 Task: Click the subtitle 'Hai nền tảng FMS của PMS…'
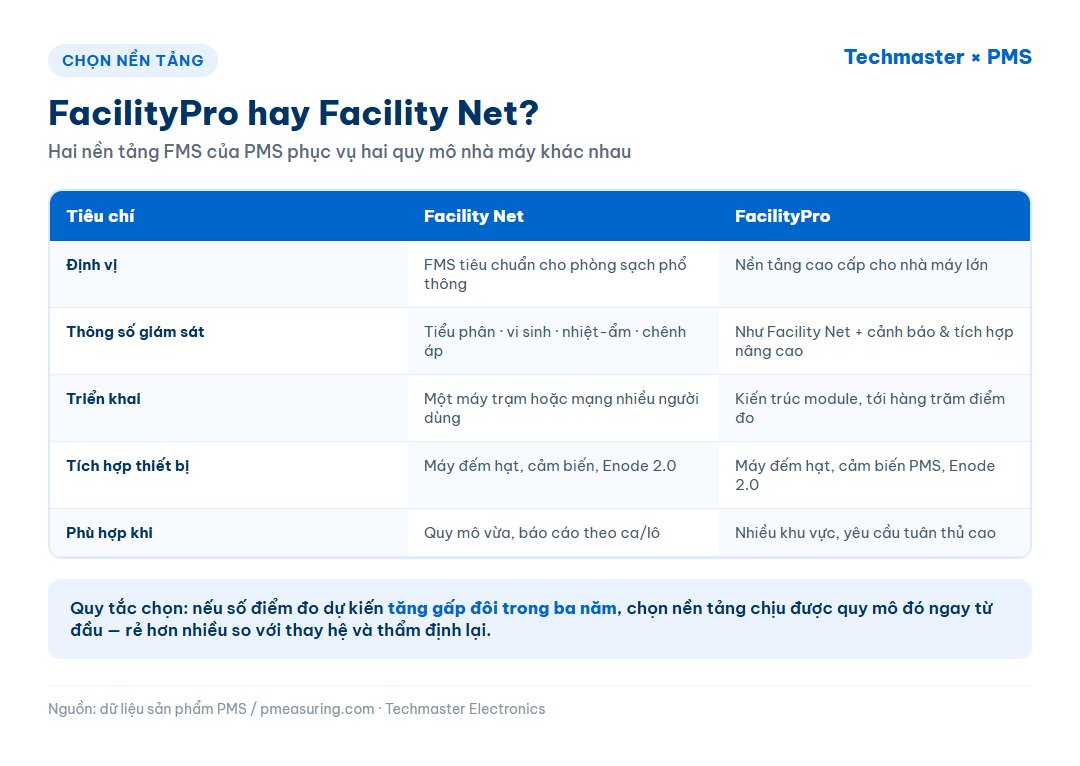(x=340, y=152)
